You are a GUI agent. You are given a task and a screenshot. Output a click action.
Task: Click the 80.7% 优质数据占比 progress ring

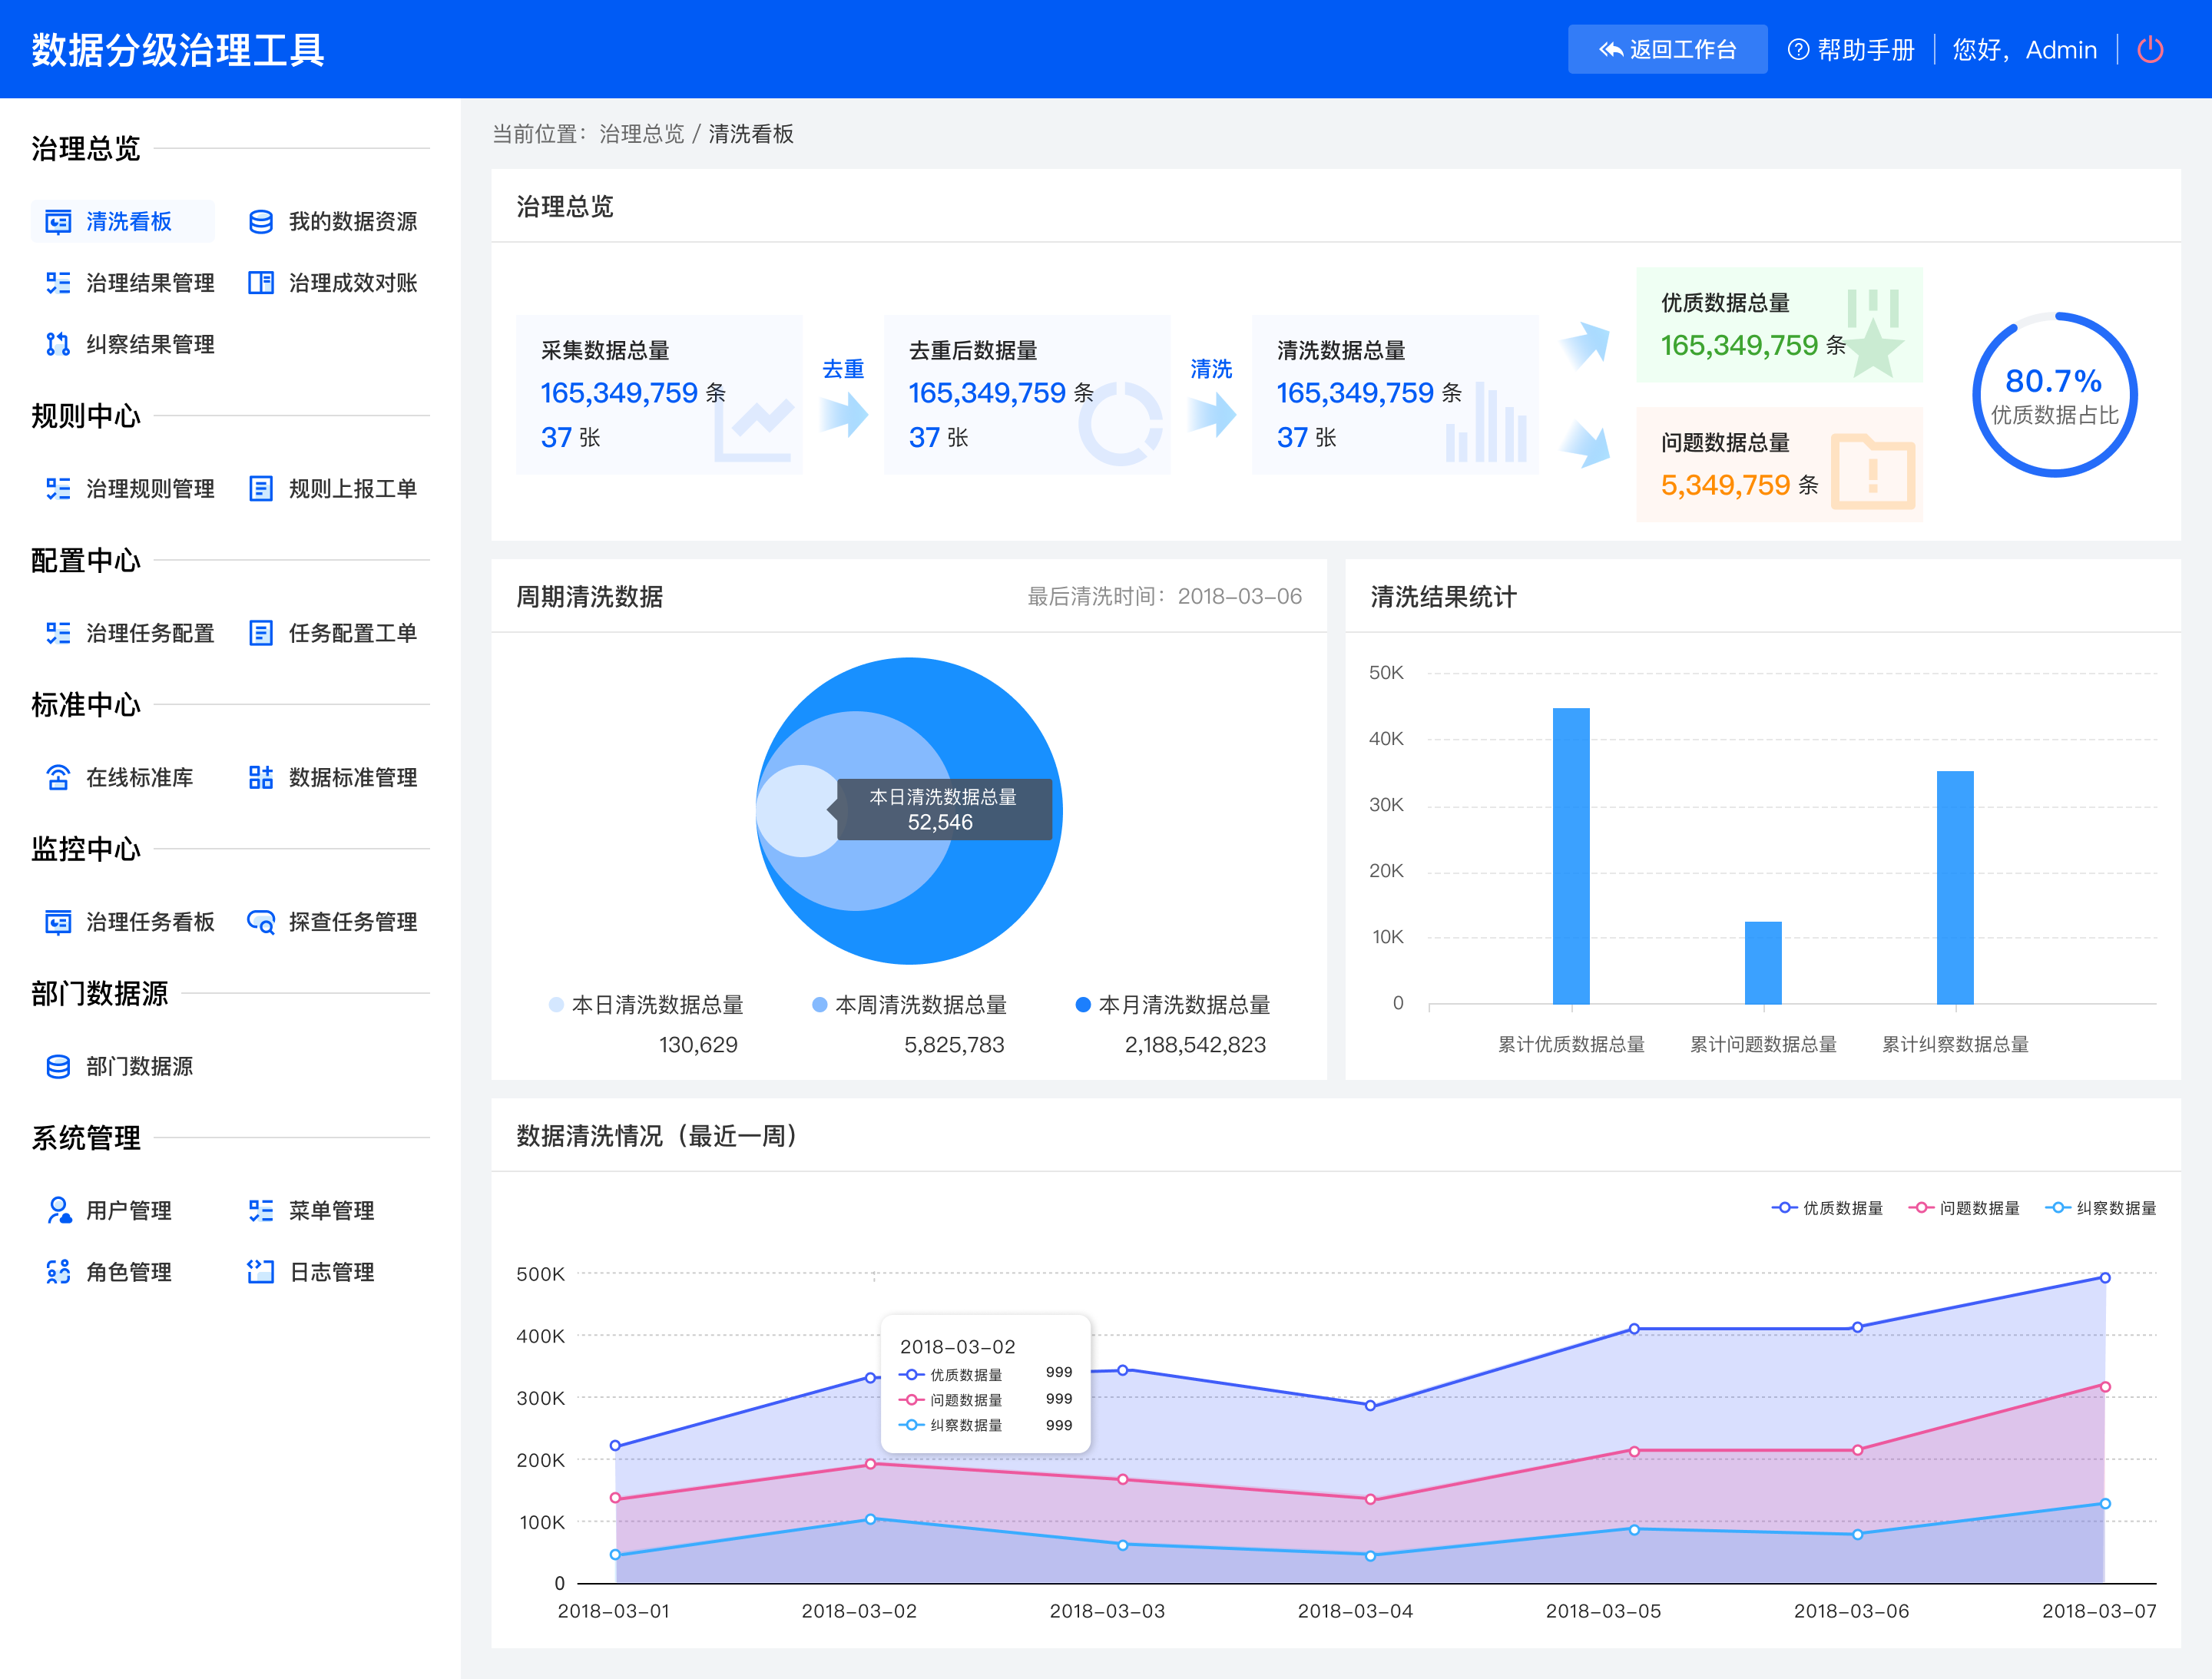2054,395
